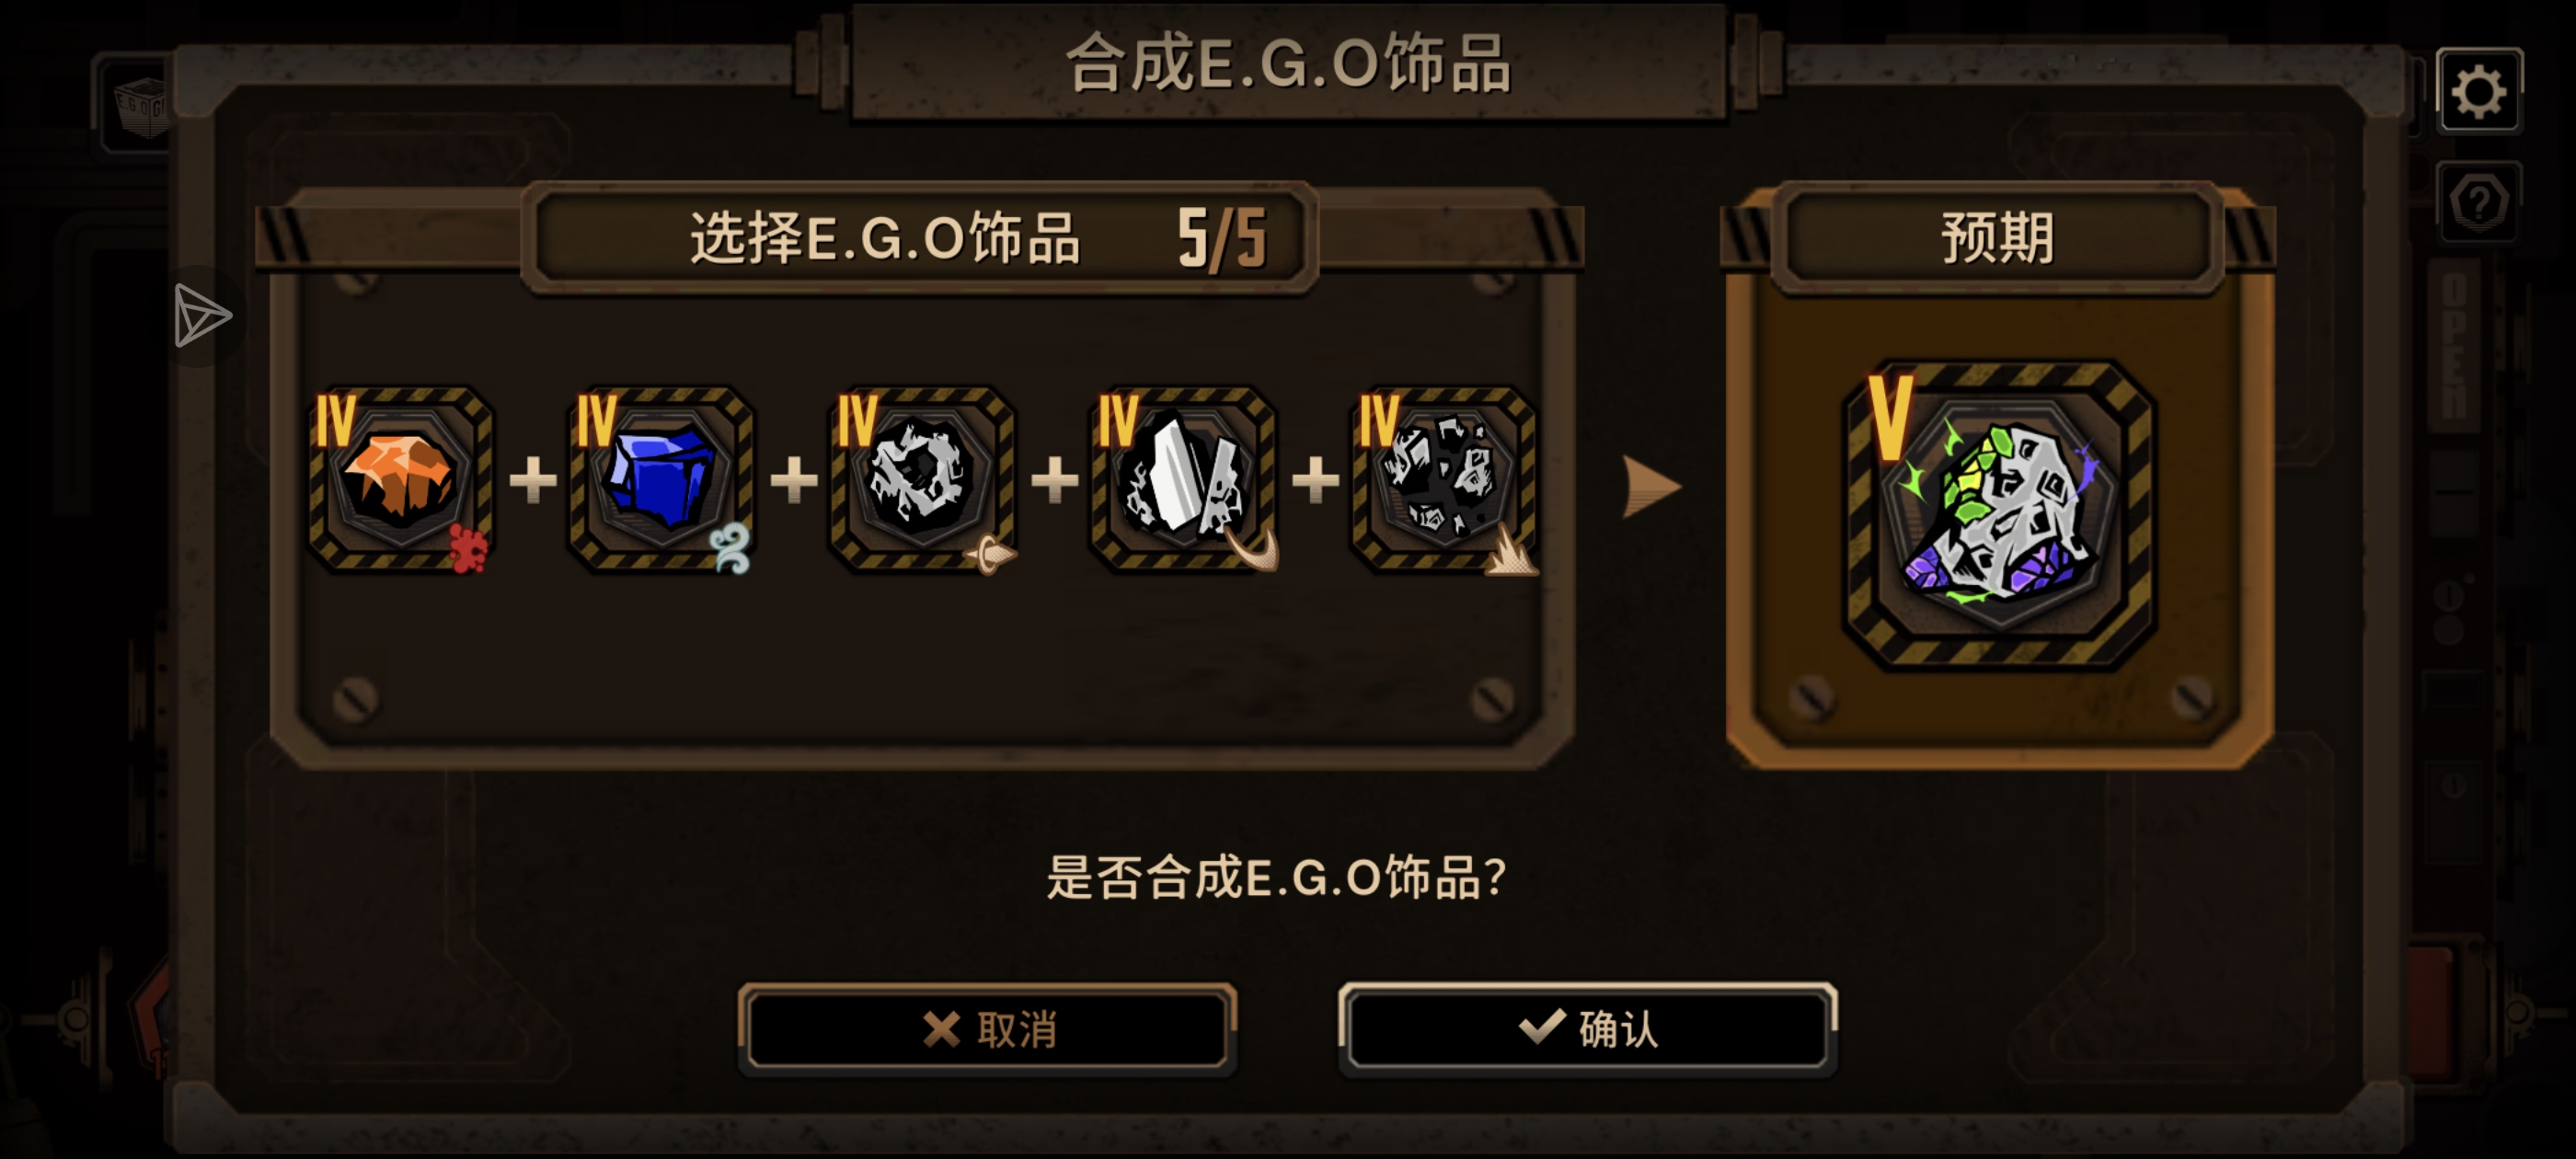Cancel fusion with the 取消 button
This screenshot has height=1159, width=2576.
(988, 1028)
